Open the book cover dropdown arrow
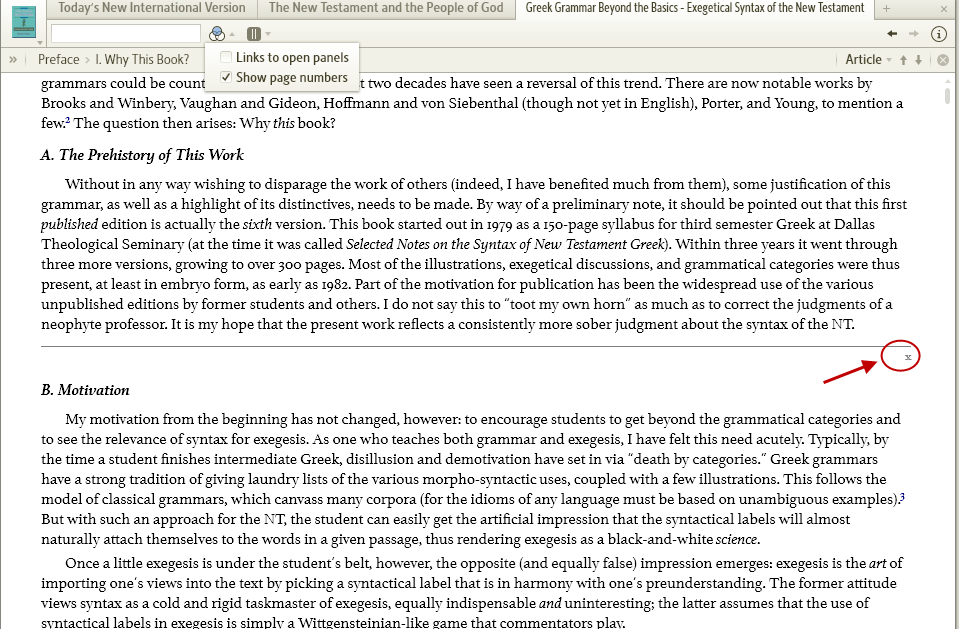 point(40,43)
